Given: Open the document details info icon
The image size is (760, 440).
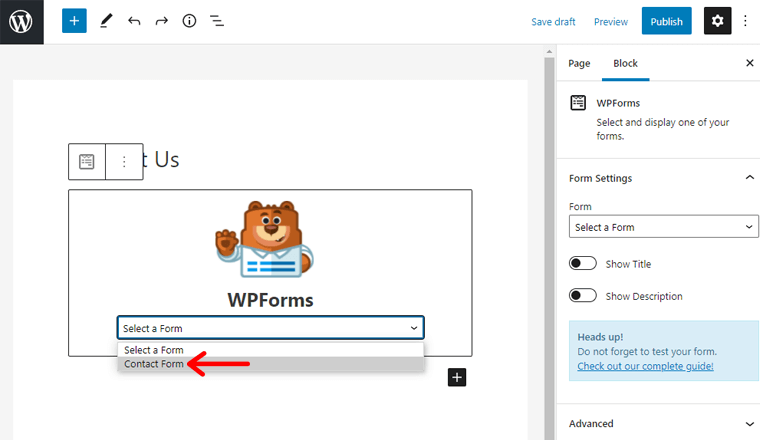Looking at the screenshot, I should 189,21.
